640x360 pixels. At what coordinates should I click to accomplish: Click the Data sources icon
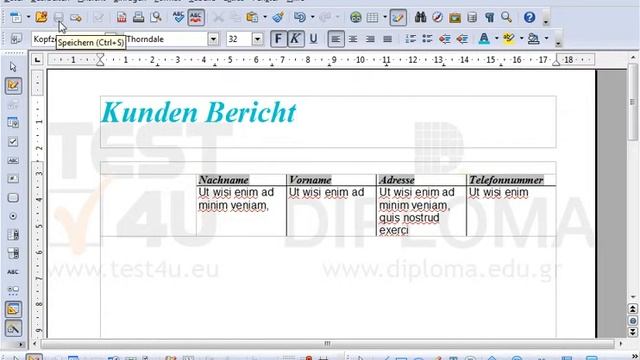(x=472, y=18)
